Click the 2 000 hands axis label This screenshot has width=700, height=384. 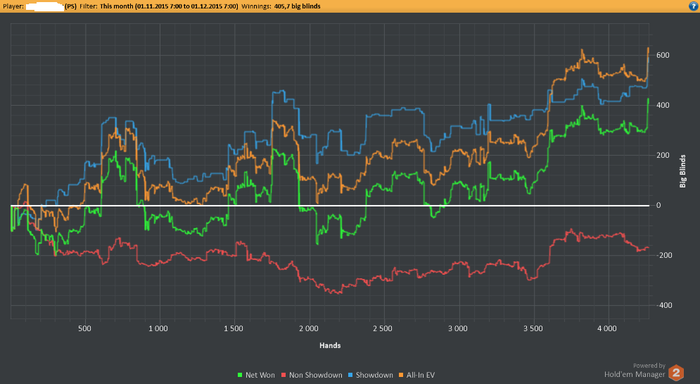tap(308, 329)
